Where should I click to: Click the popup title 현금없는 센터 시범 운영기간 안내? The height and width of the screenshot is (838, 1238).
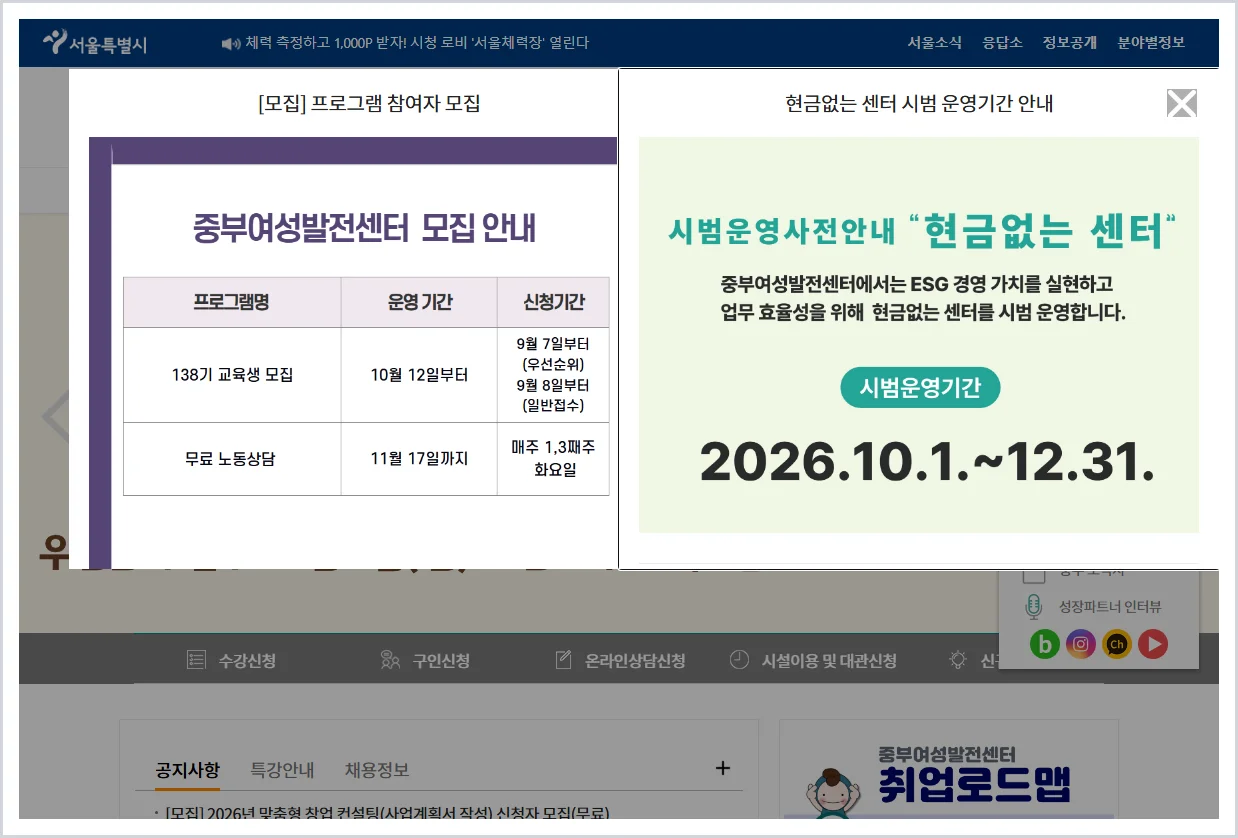919,103
